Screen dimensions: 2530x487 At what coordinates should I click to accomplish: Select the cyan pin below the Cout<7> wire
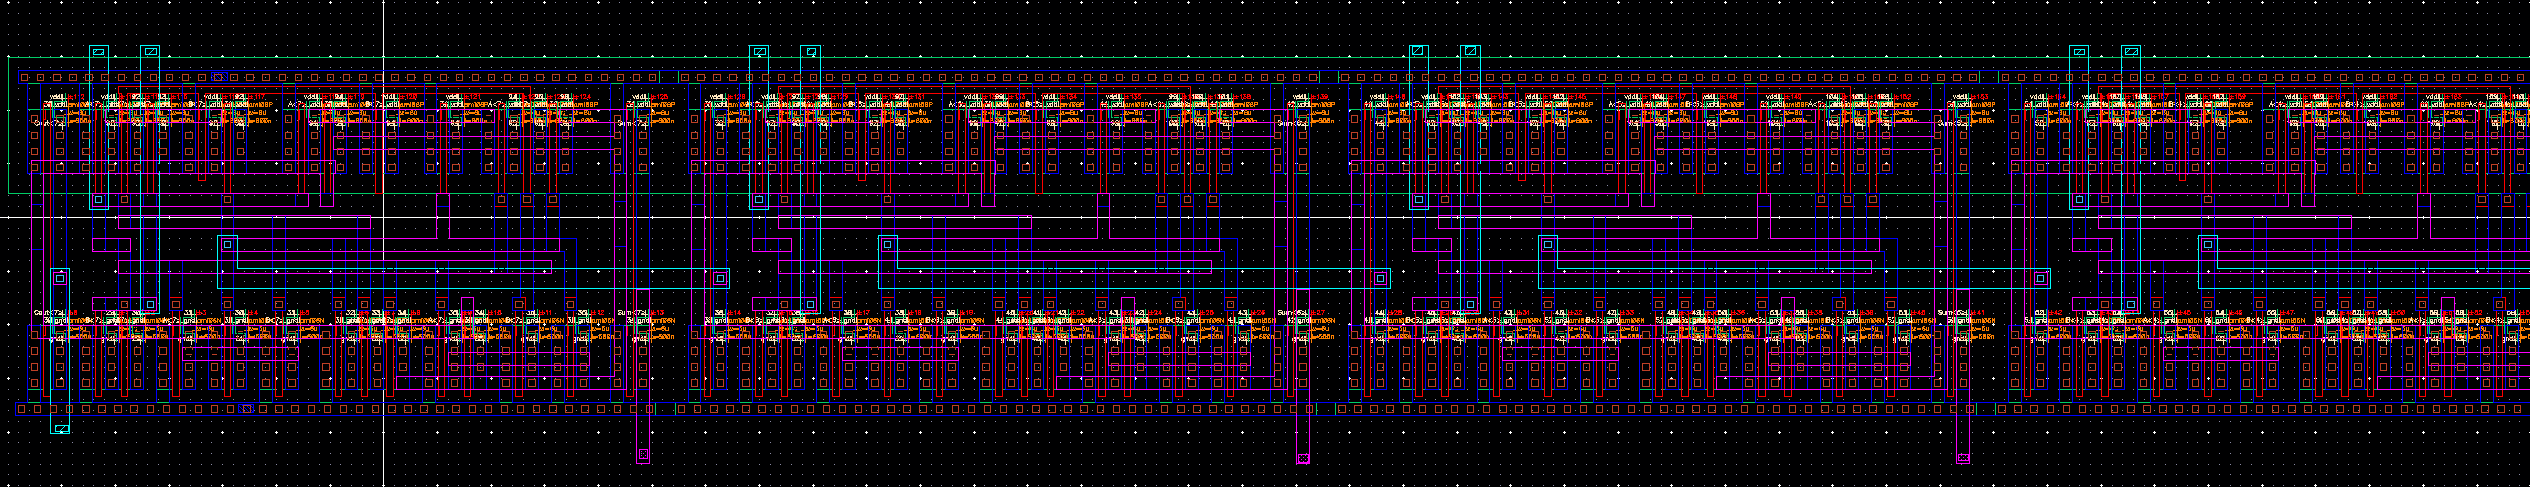[61, 428]
